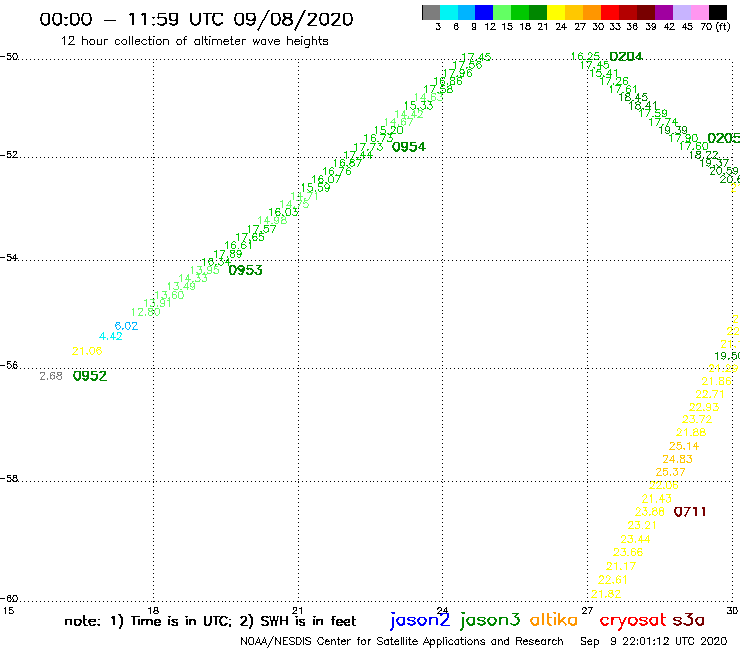Click the 18.22 wave height value
740x650 pixels.
coord(704,155)
